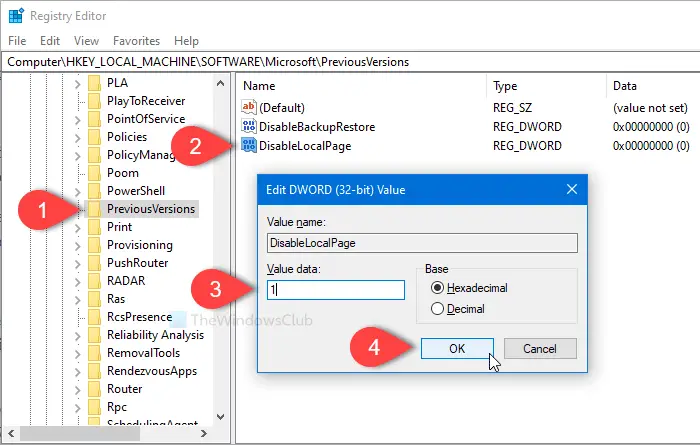700x445 pixels.
Task: Click the PointOfService folder icon
Action: pos(94,119)
